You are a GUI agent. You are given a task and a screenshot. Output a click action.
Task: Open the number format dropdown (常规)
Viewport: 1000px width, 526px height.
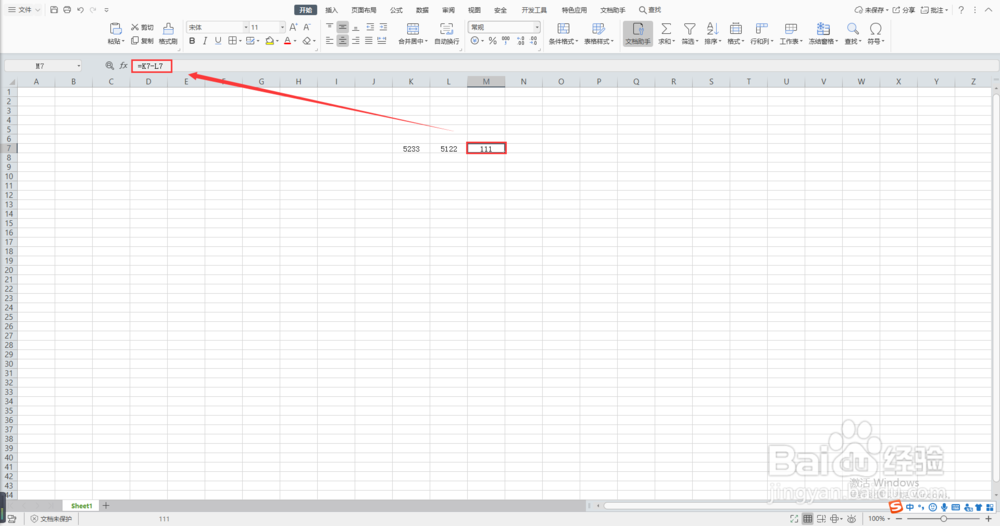click(537, 27)
